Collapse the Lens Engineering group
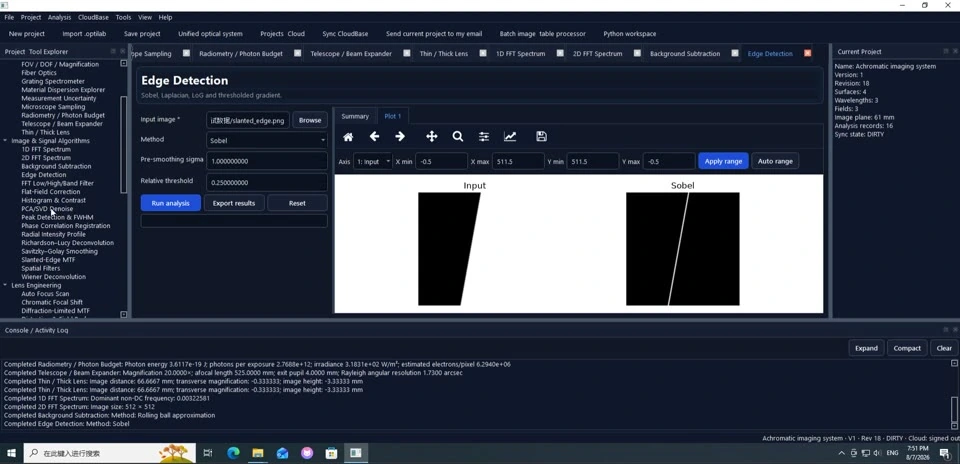Image resolution: width=960 pixels, height=464 pixels. (6, 285)
